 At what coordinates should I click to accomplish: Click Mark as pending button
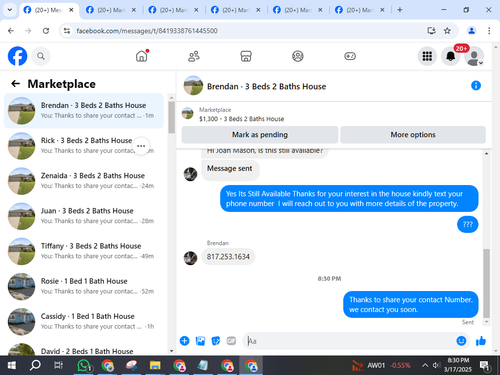click(260, 135)
